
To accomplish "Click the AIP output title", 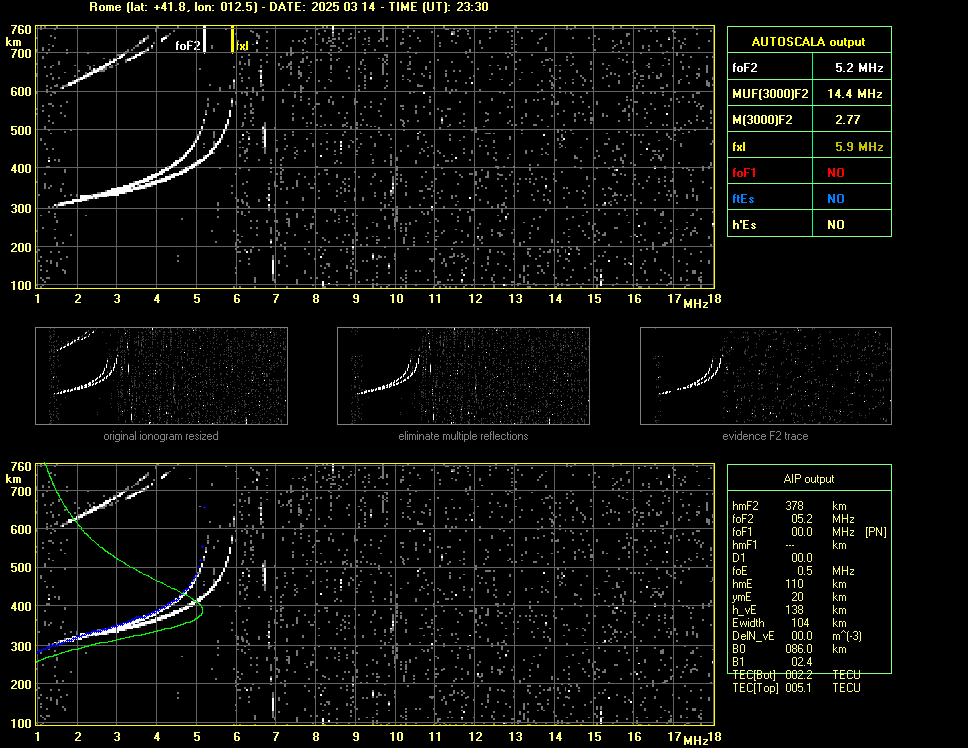I will 809,479.
